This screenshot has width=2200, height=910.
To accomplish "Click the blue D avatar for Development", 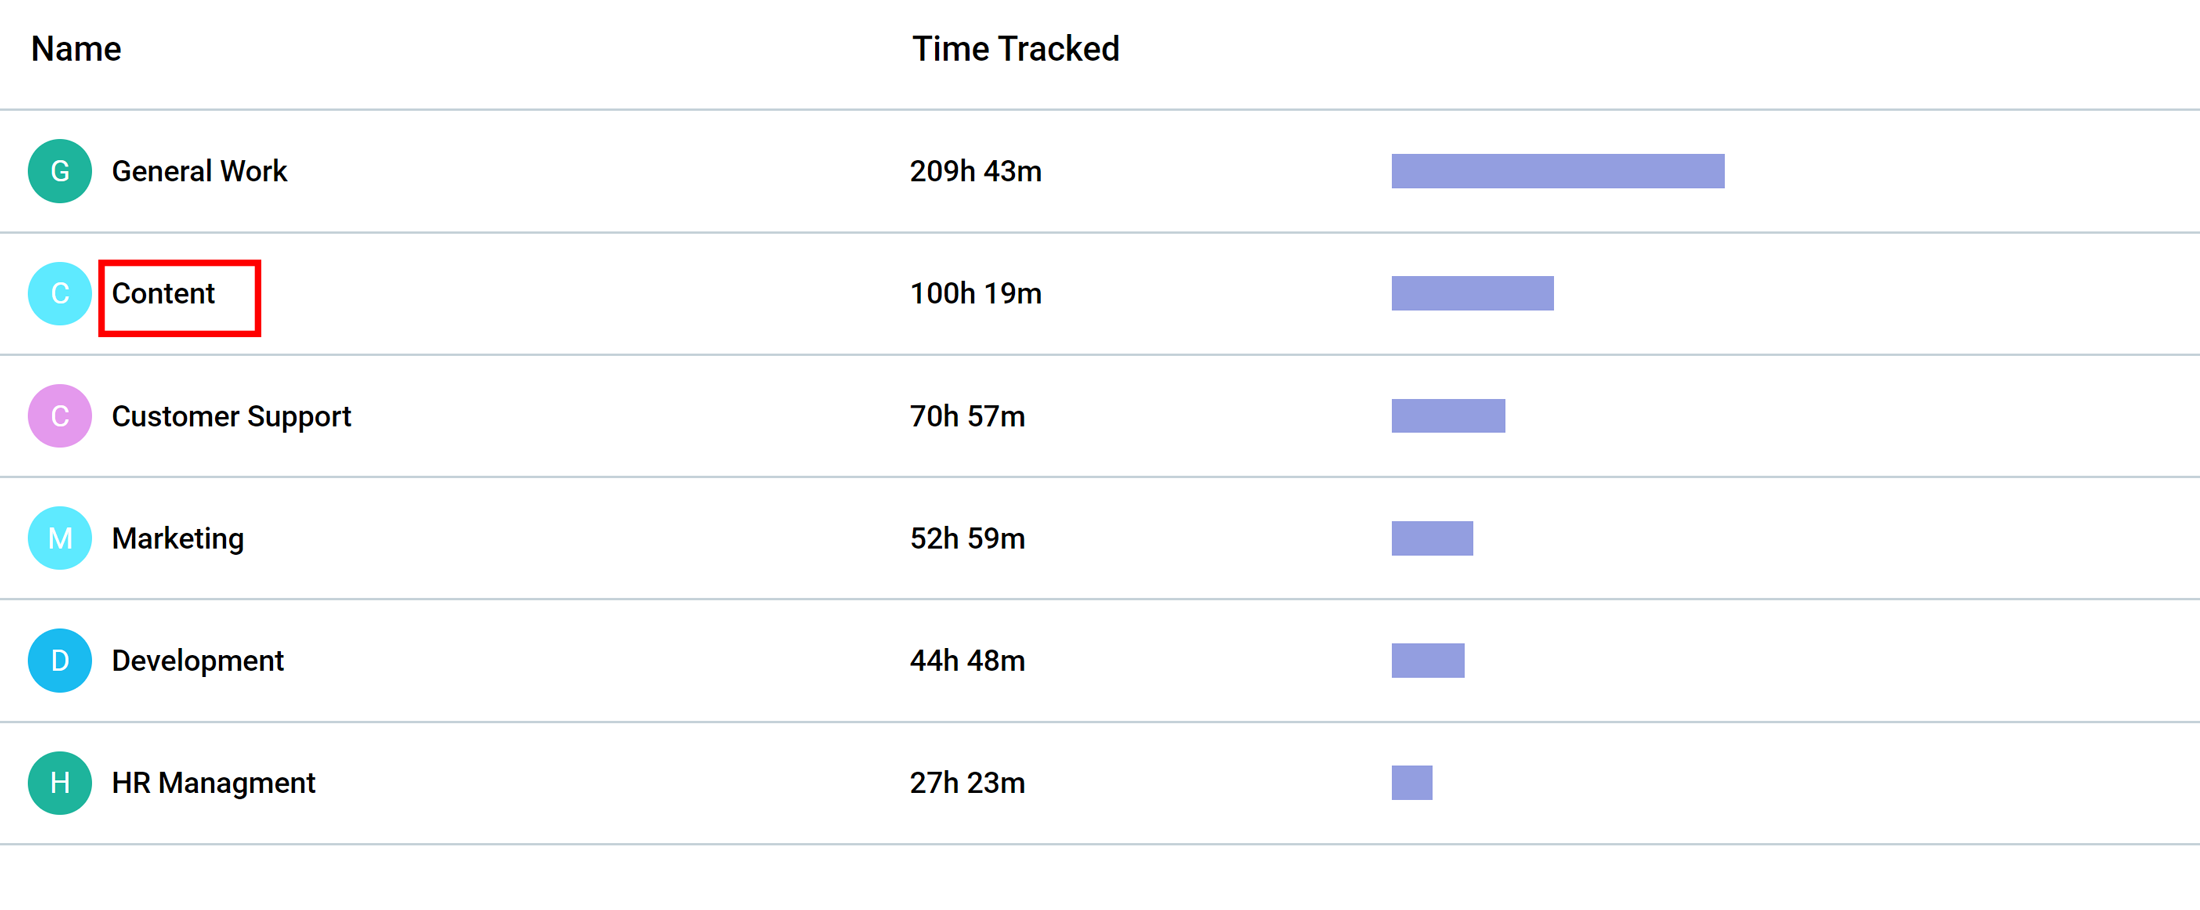I will click(x=60, y=660).
